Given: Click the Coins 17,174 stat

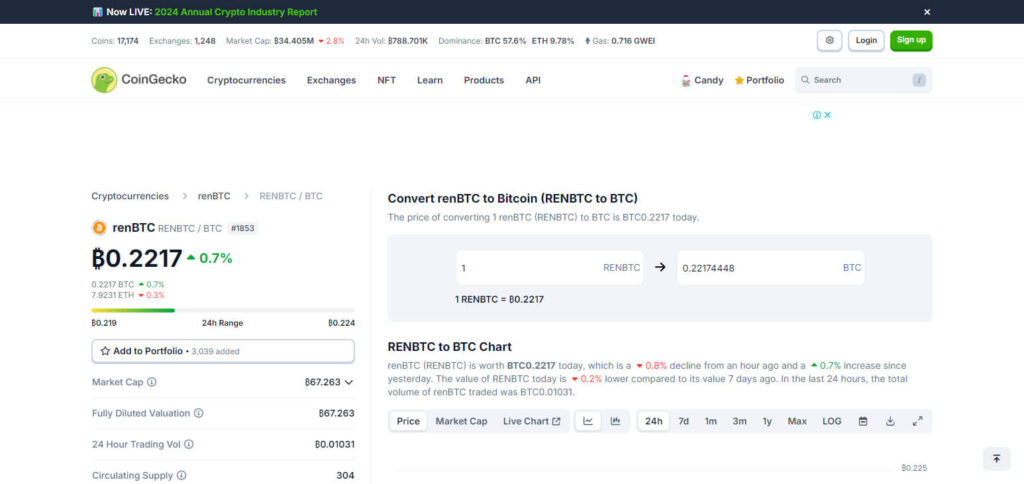Looking at the screenshot, I should point(115,40).
